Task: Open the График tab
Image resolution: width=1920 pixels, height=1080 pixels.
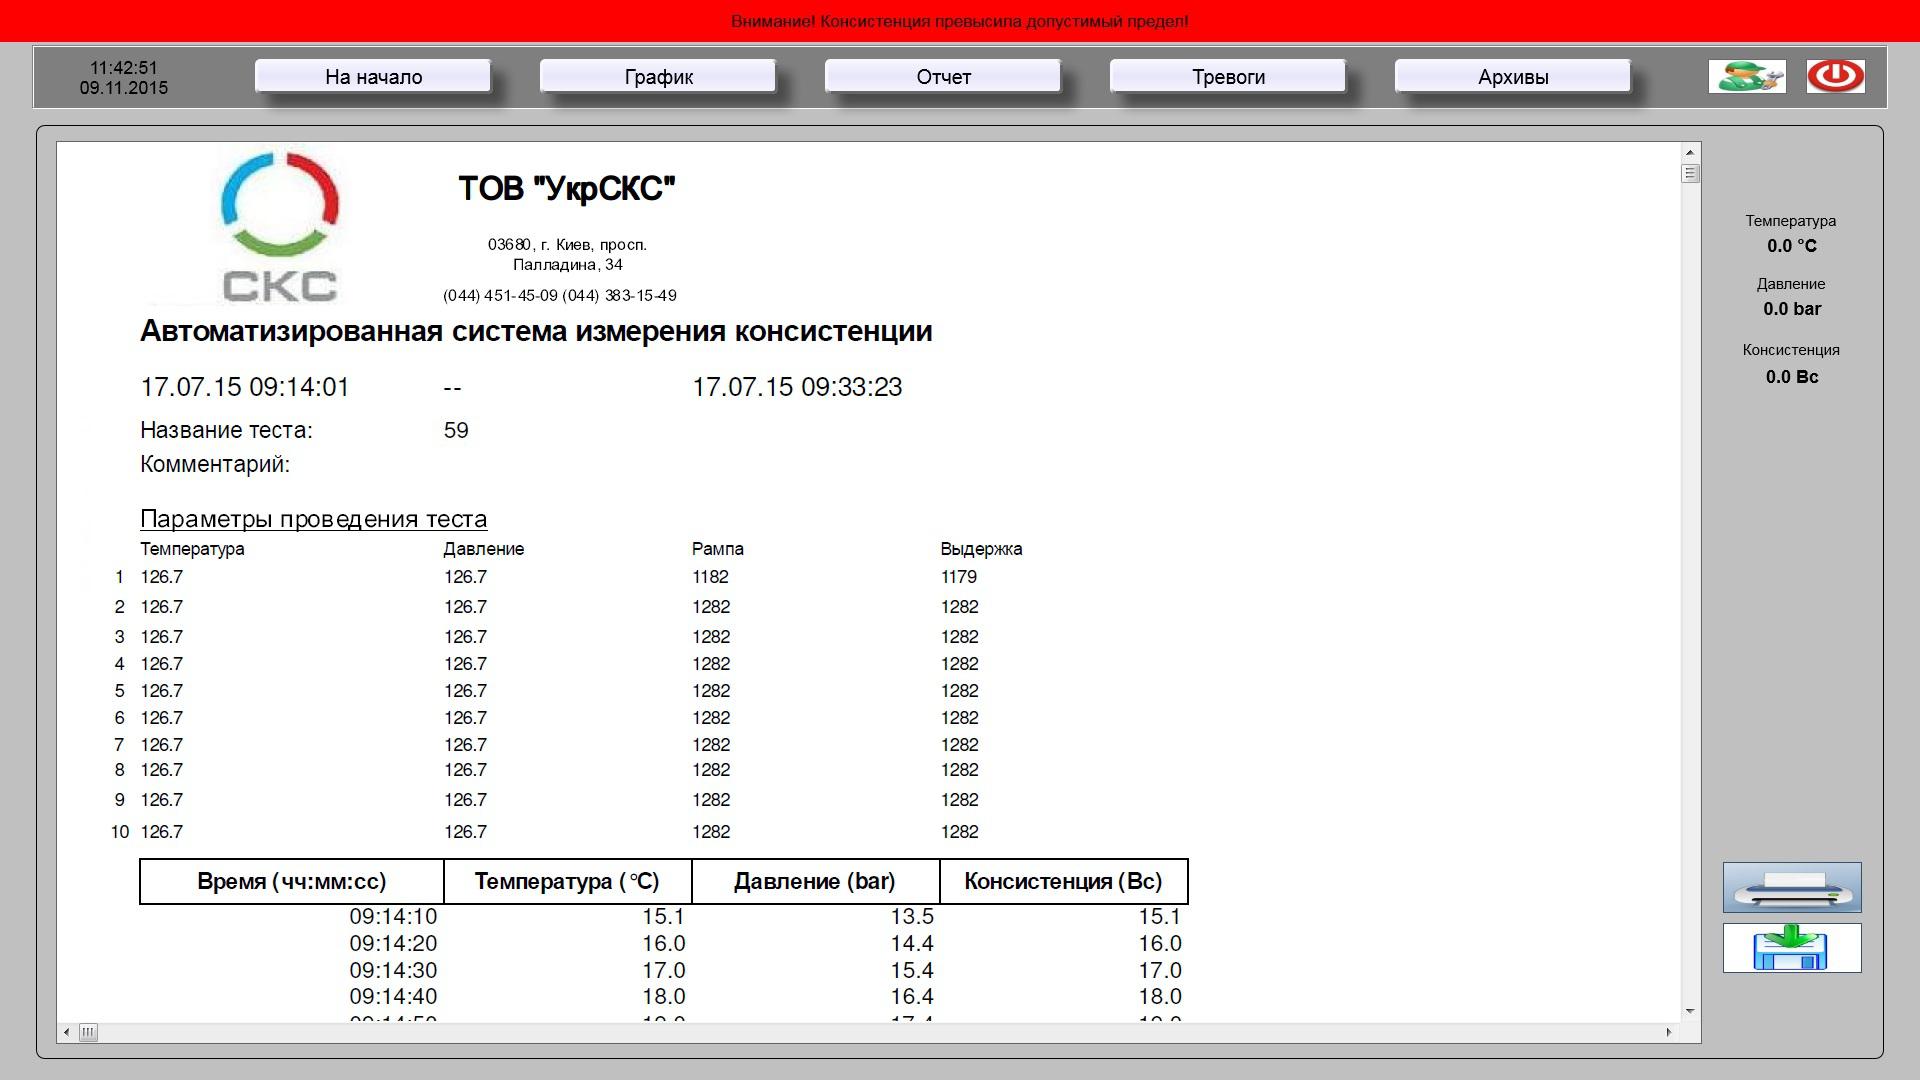Action: [658, 77]
